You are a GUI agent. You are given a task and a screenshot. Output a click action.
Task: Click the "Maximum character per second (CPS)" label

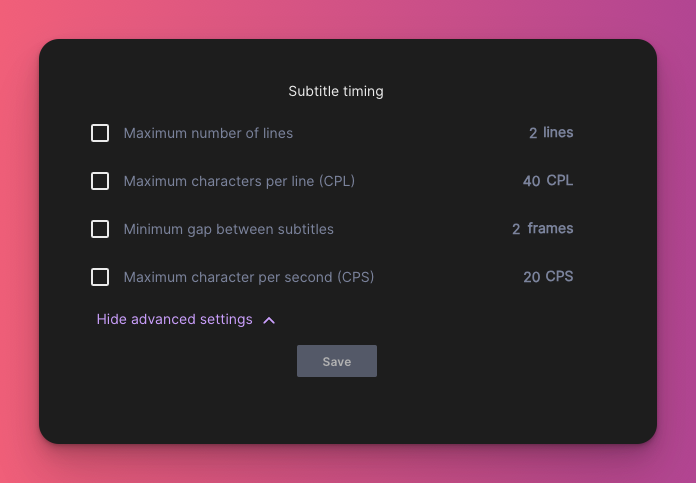tap(248, 277)
